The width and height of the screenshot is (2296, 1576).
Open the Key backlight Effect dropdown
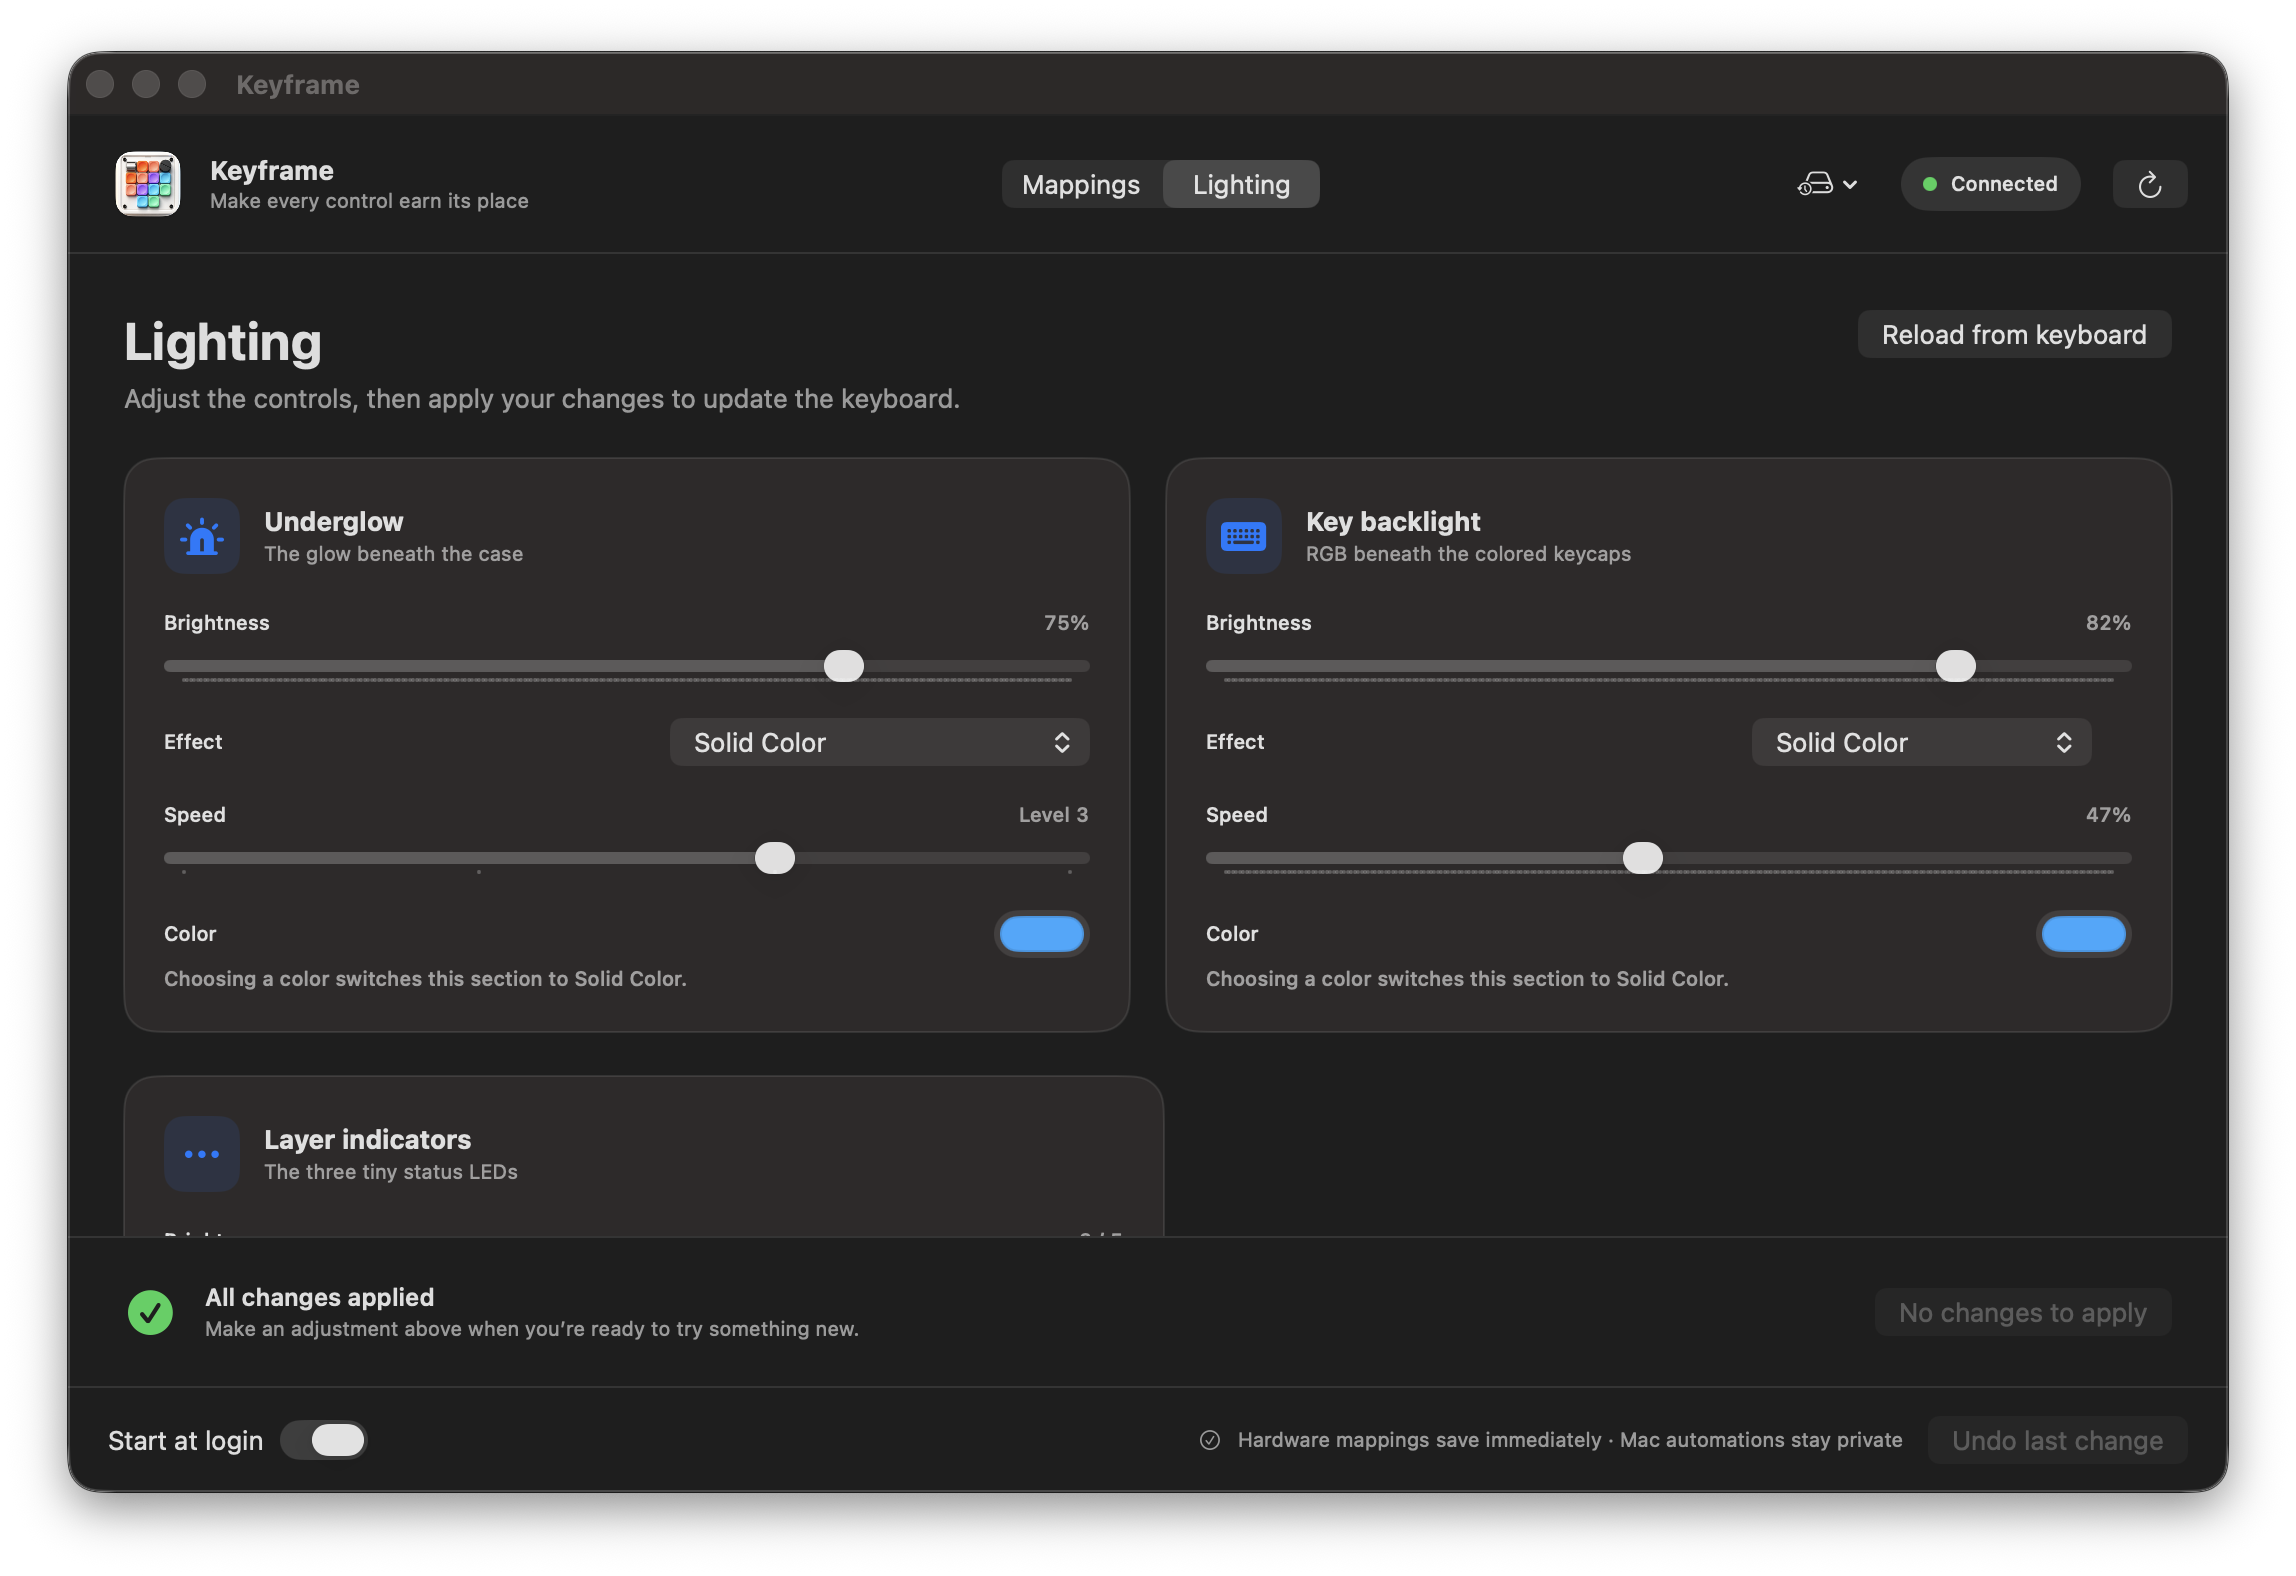tap(1921, 742)
